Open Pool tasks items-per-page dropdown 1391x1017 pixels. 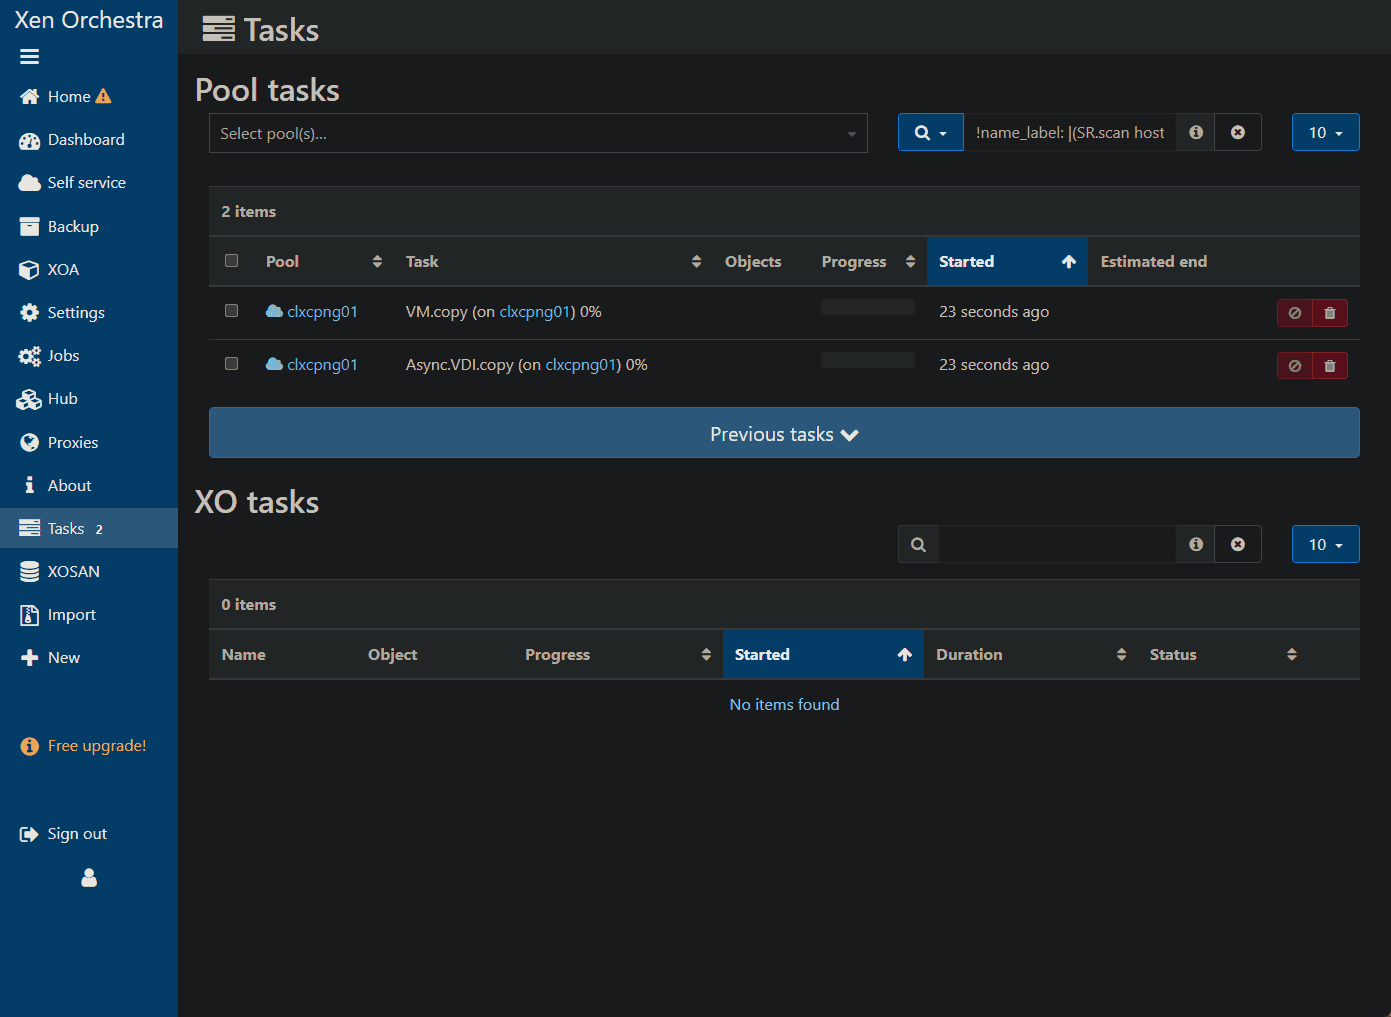click(x=1325, y=133)
